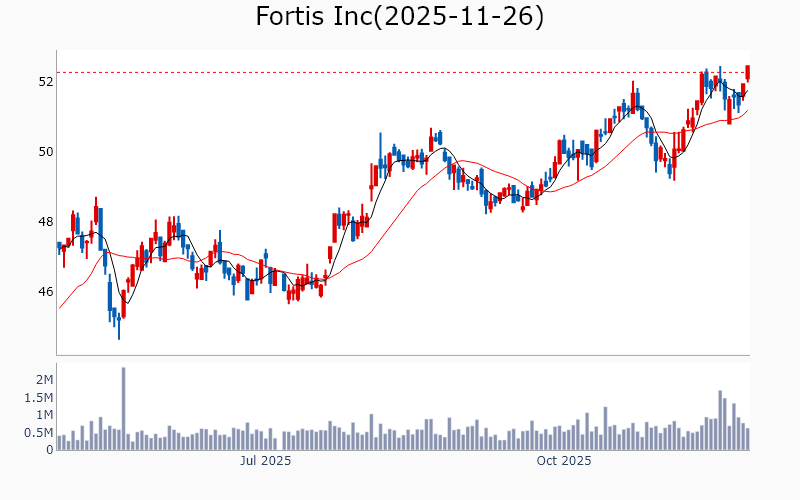Click the last red candle at far right
Screen dimensions: 800x500
(x=747, y=73)
